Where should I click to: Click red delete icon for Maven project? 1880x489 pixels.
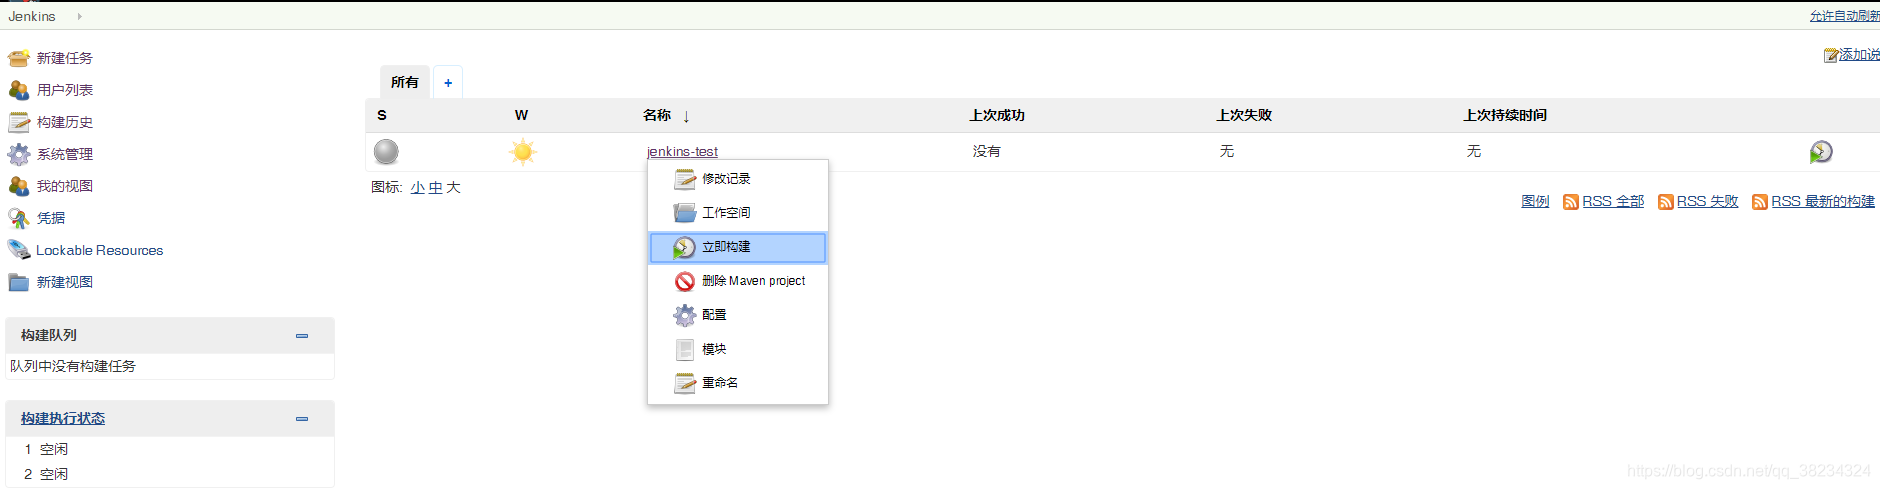pyautogui.click(x=685, y=281)
